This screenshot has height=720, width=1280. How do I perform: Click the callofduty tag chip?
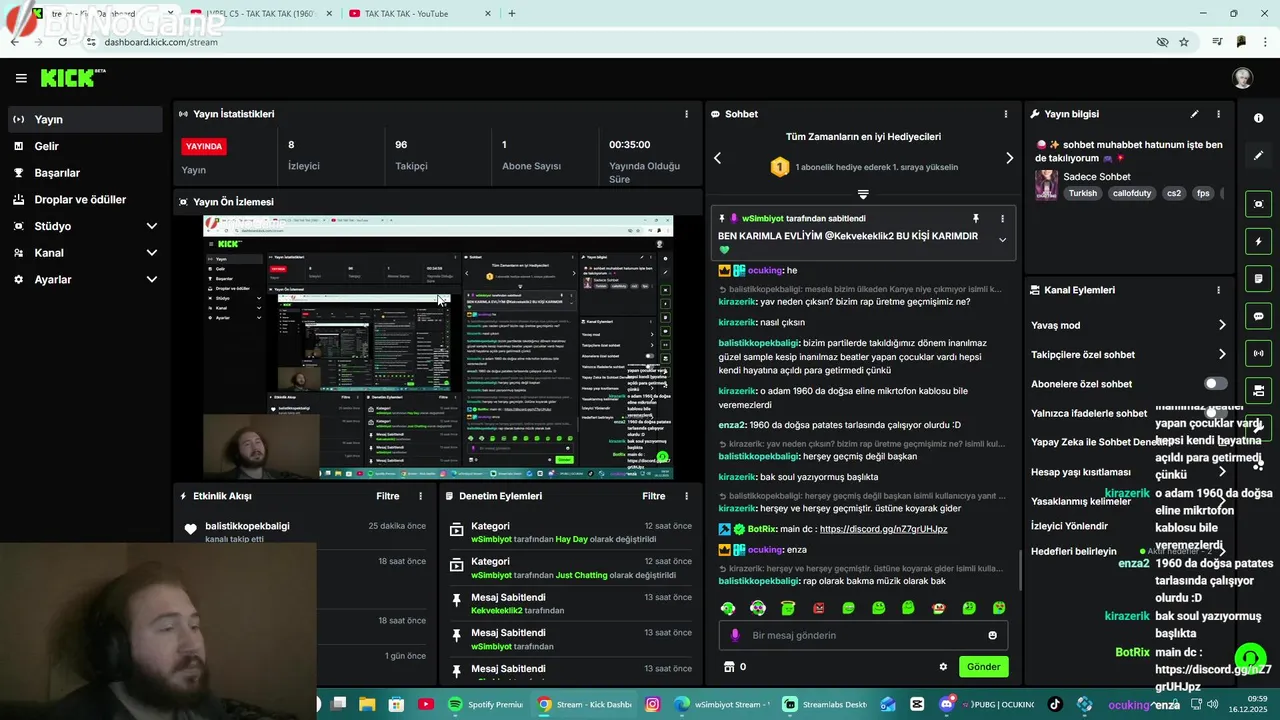point(1132,193)
